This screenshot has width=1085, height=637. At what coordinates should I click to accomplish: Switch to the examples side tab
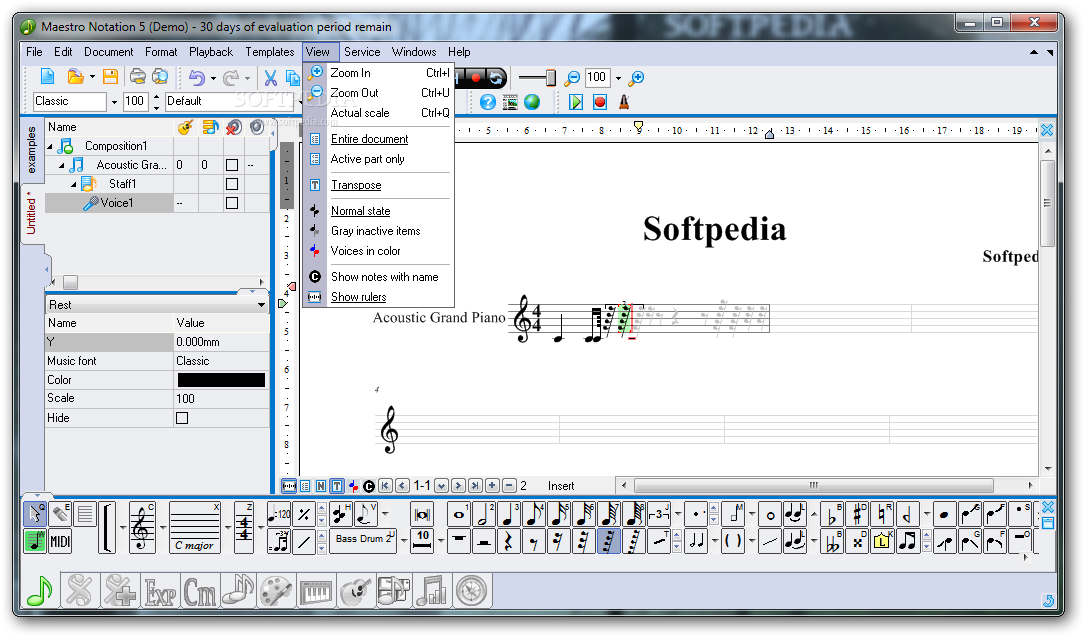click(x=31, y=150)
